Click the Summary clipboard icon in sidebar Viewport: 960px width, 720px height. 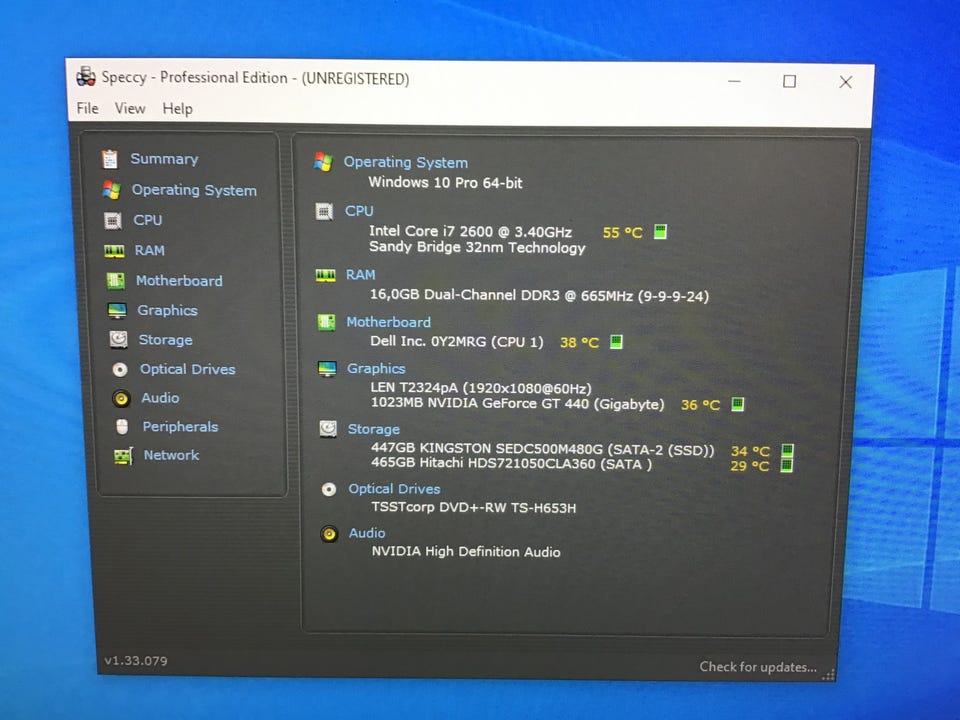coord(110,159)
